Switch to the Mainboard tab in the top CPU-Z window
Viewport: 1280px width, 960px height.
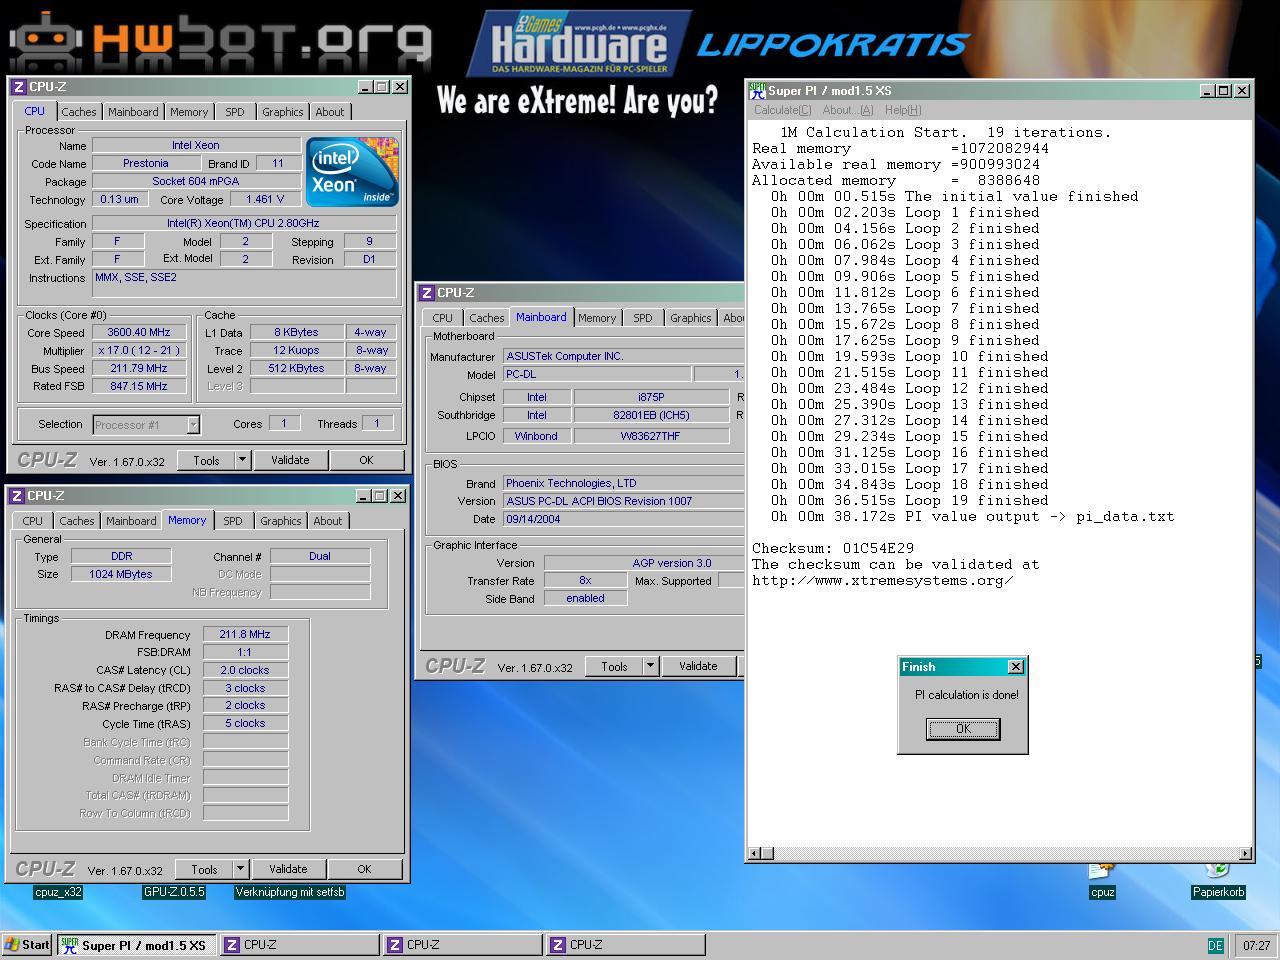coord(133,112)
